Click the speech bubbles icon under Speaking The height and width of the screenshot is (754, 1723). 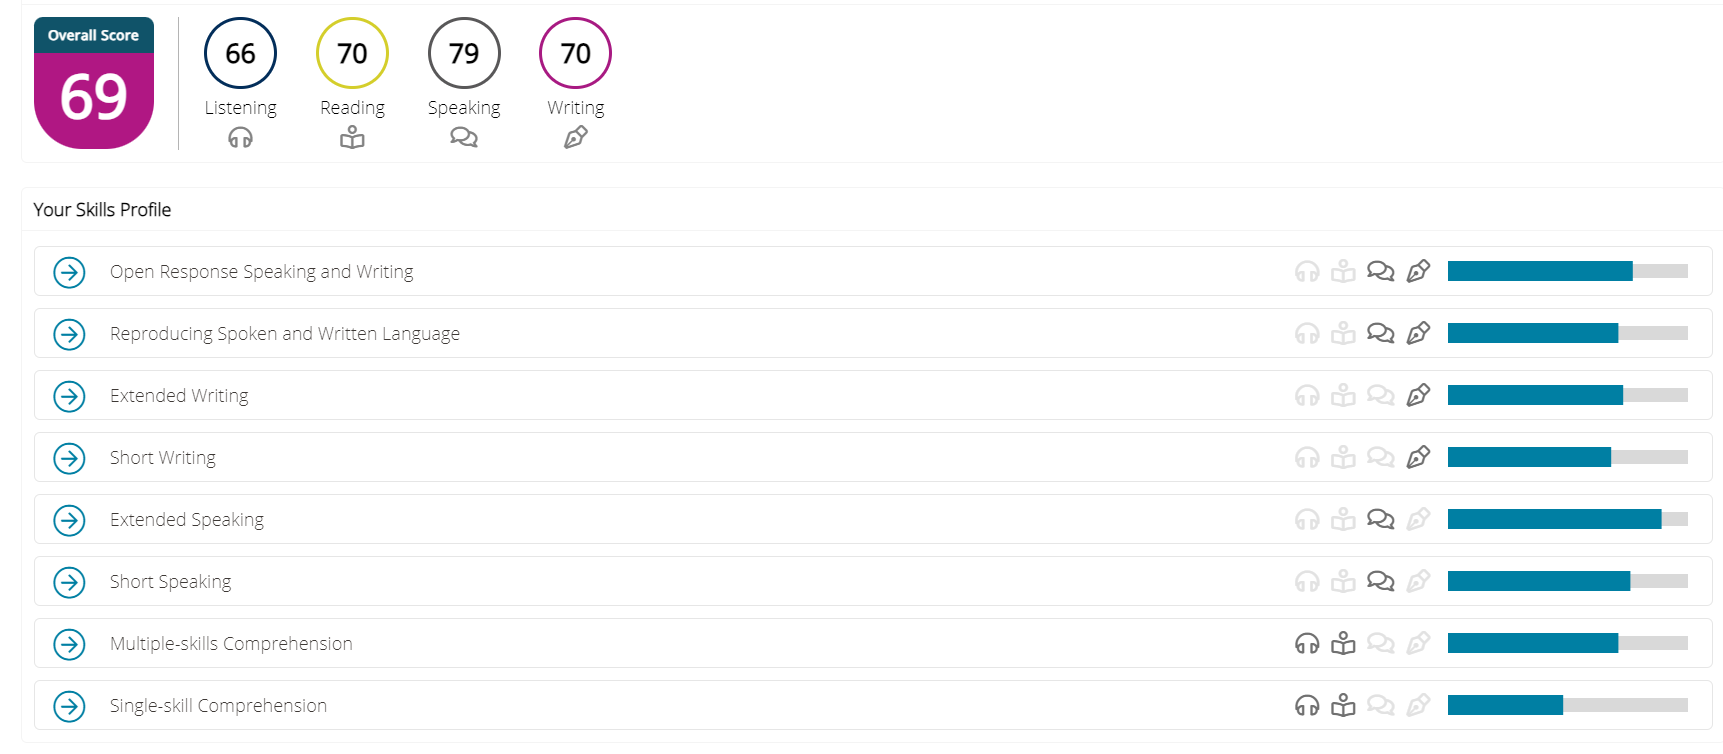[464, 138]
